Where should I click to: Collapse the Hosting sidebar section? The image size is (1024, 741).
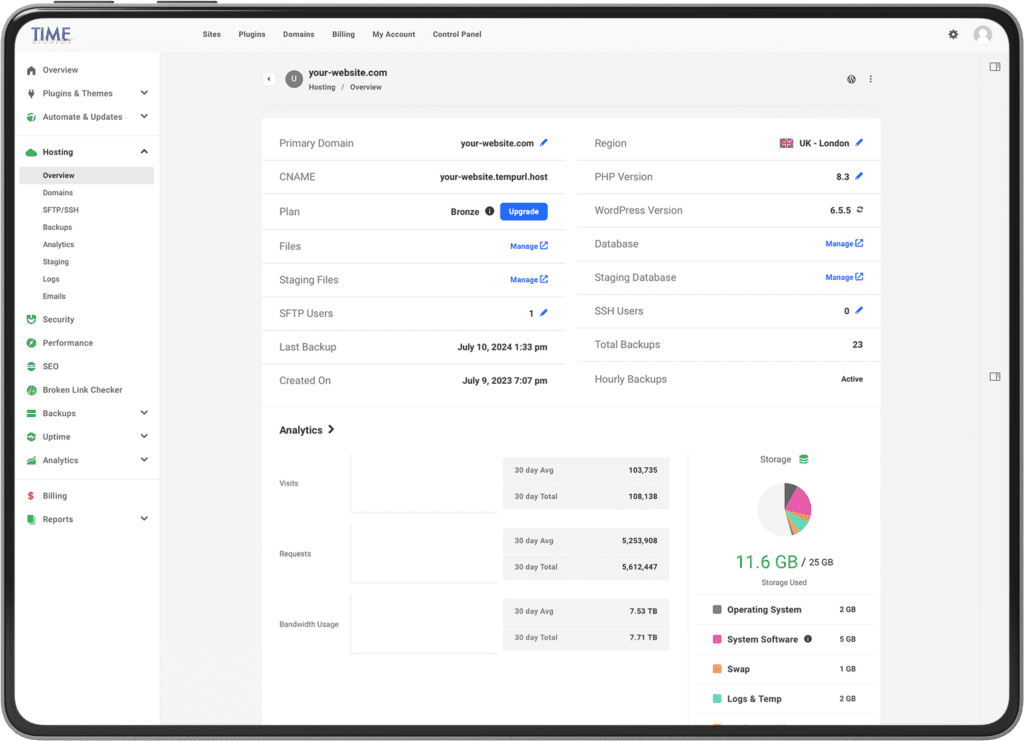[144, 152]
